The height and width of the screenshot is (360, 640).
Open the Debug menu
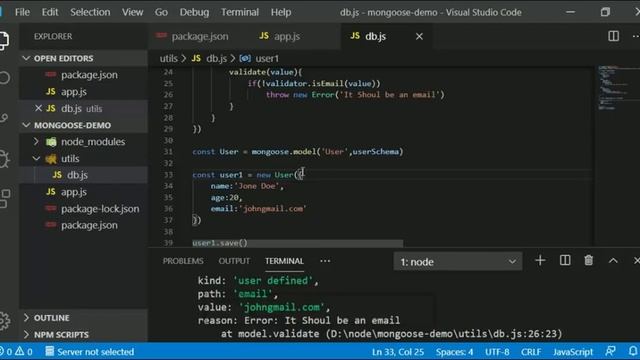[194, 12]
